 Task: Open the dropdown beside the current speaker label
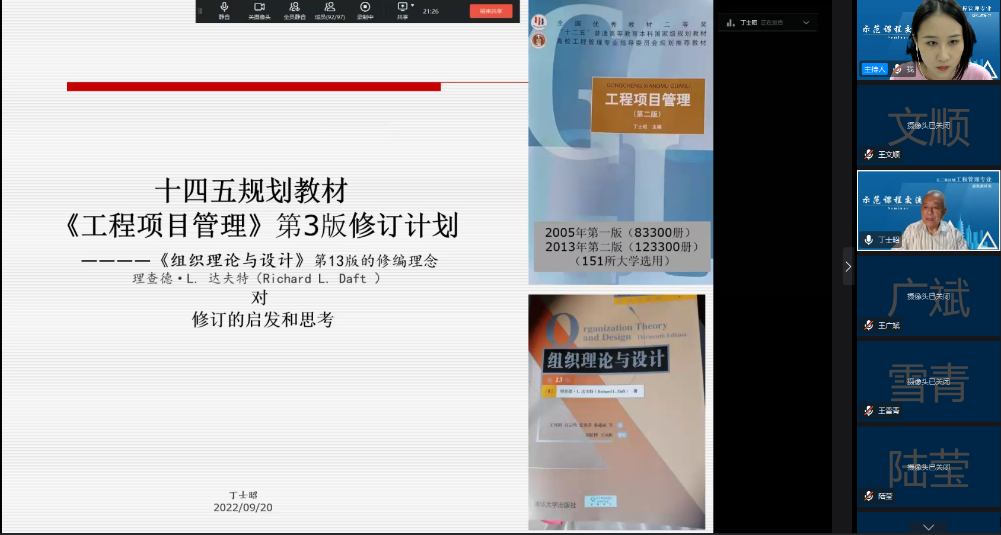point(807,21)
